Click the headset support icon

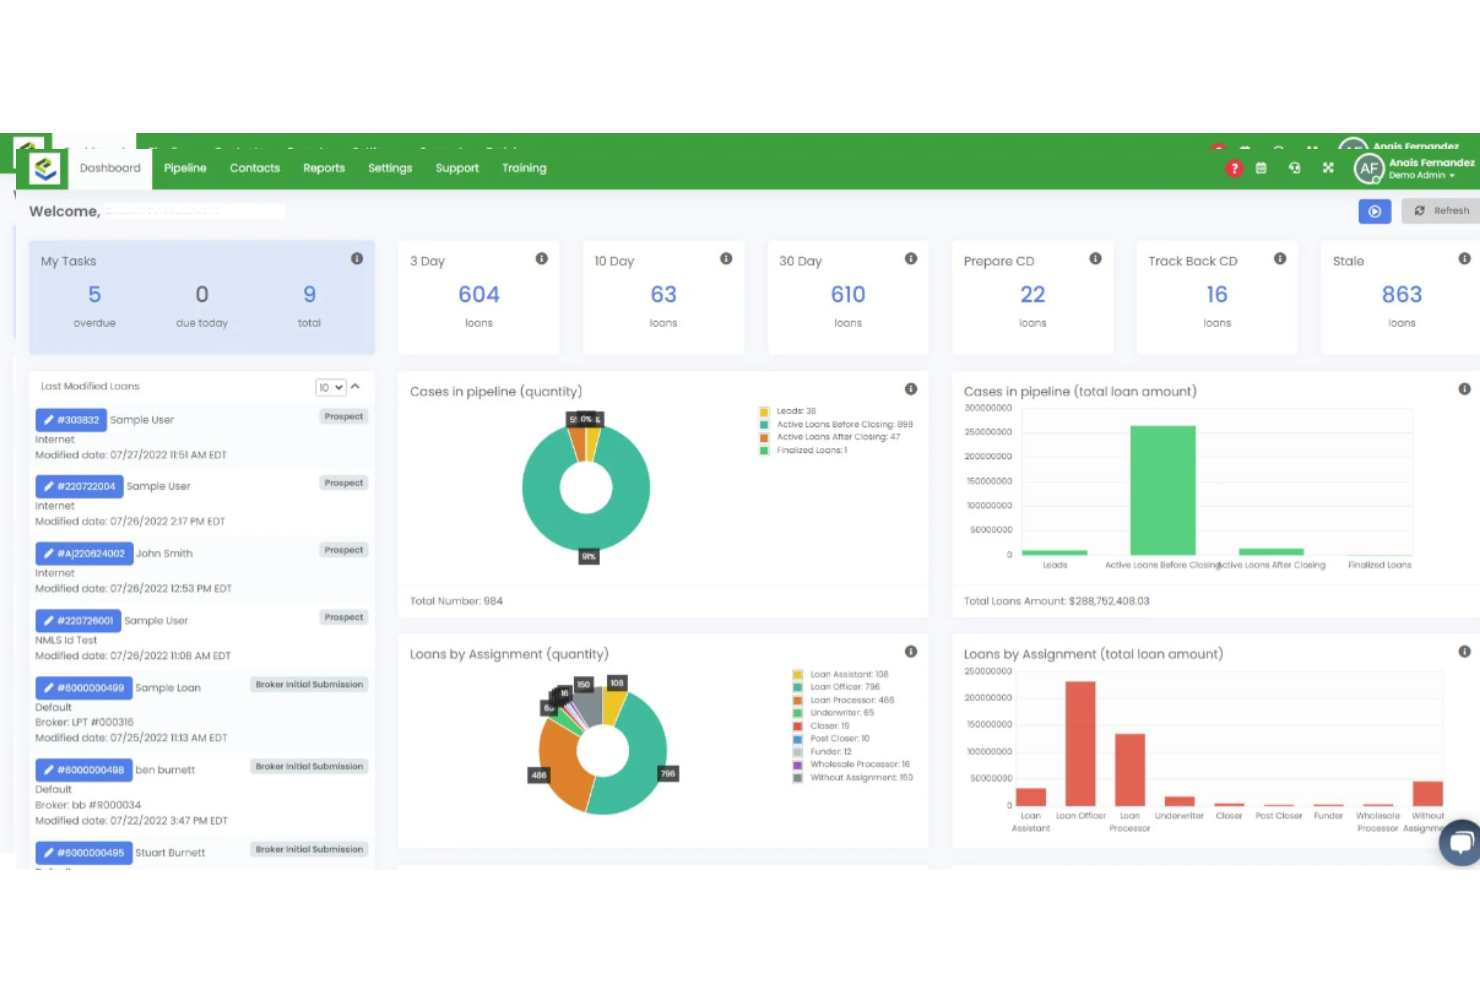point(1294,168)
